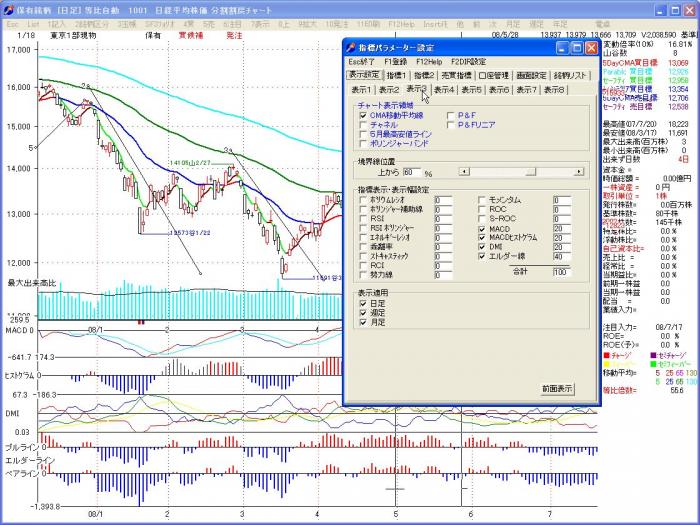
Task: Enable the P&Fリニア checkbox
Action: 450,125
